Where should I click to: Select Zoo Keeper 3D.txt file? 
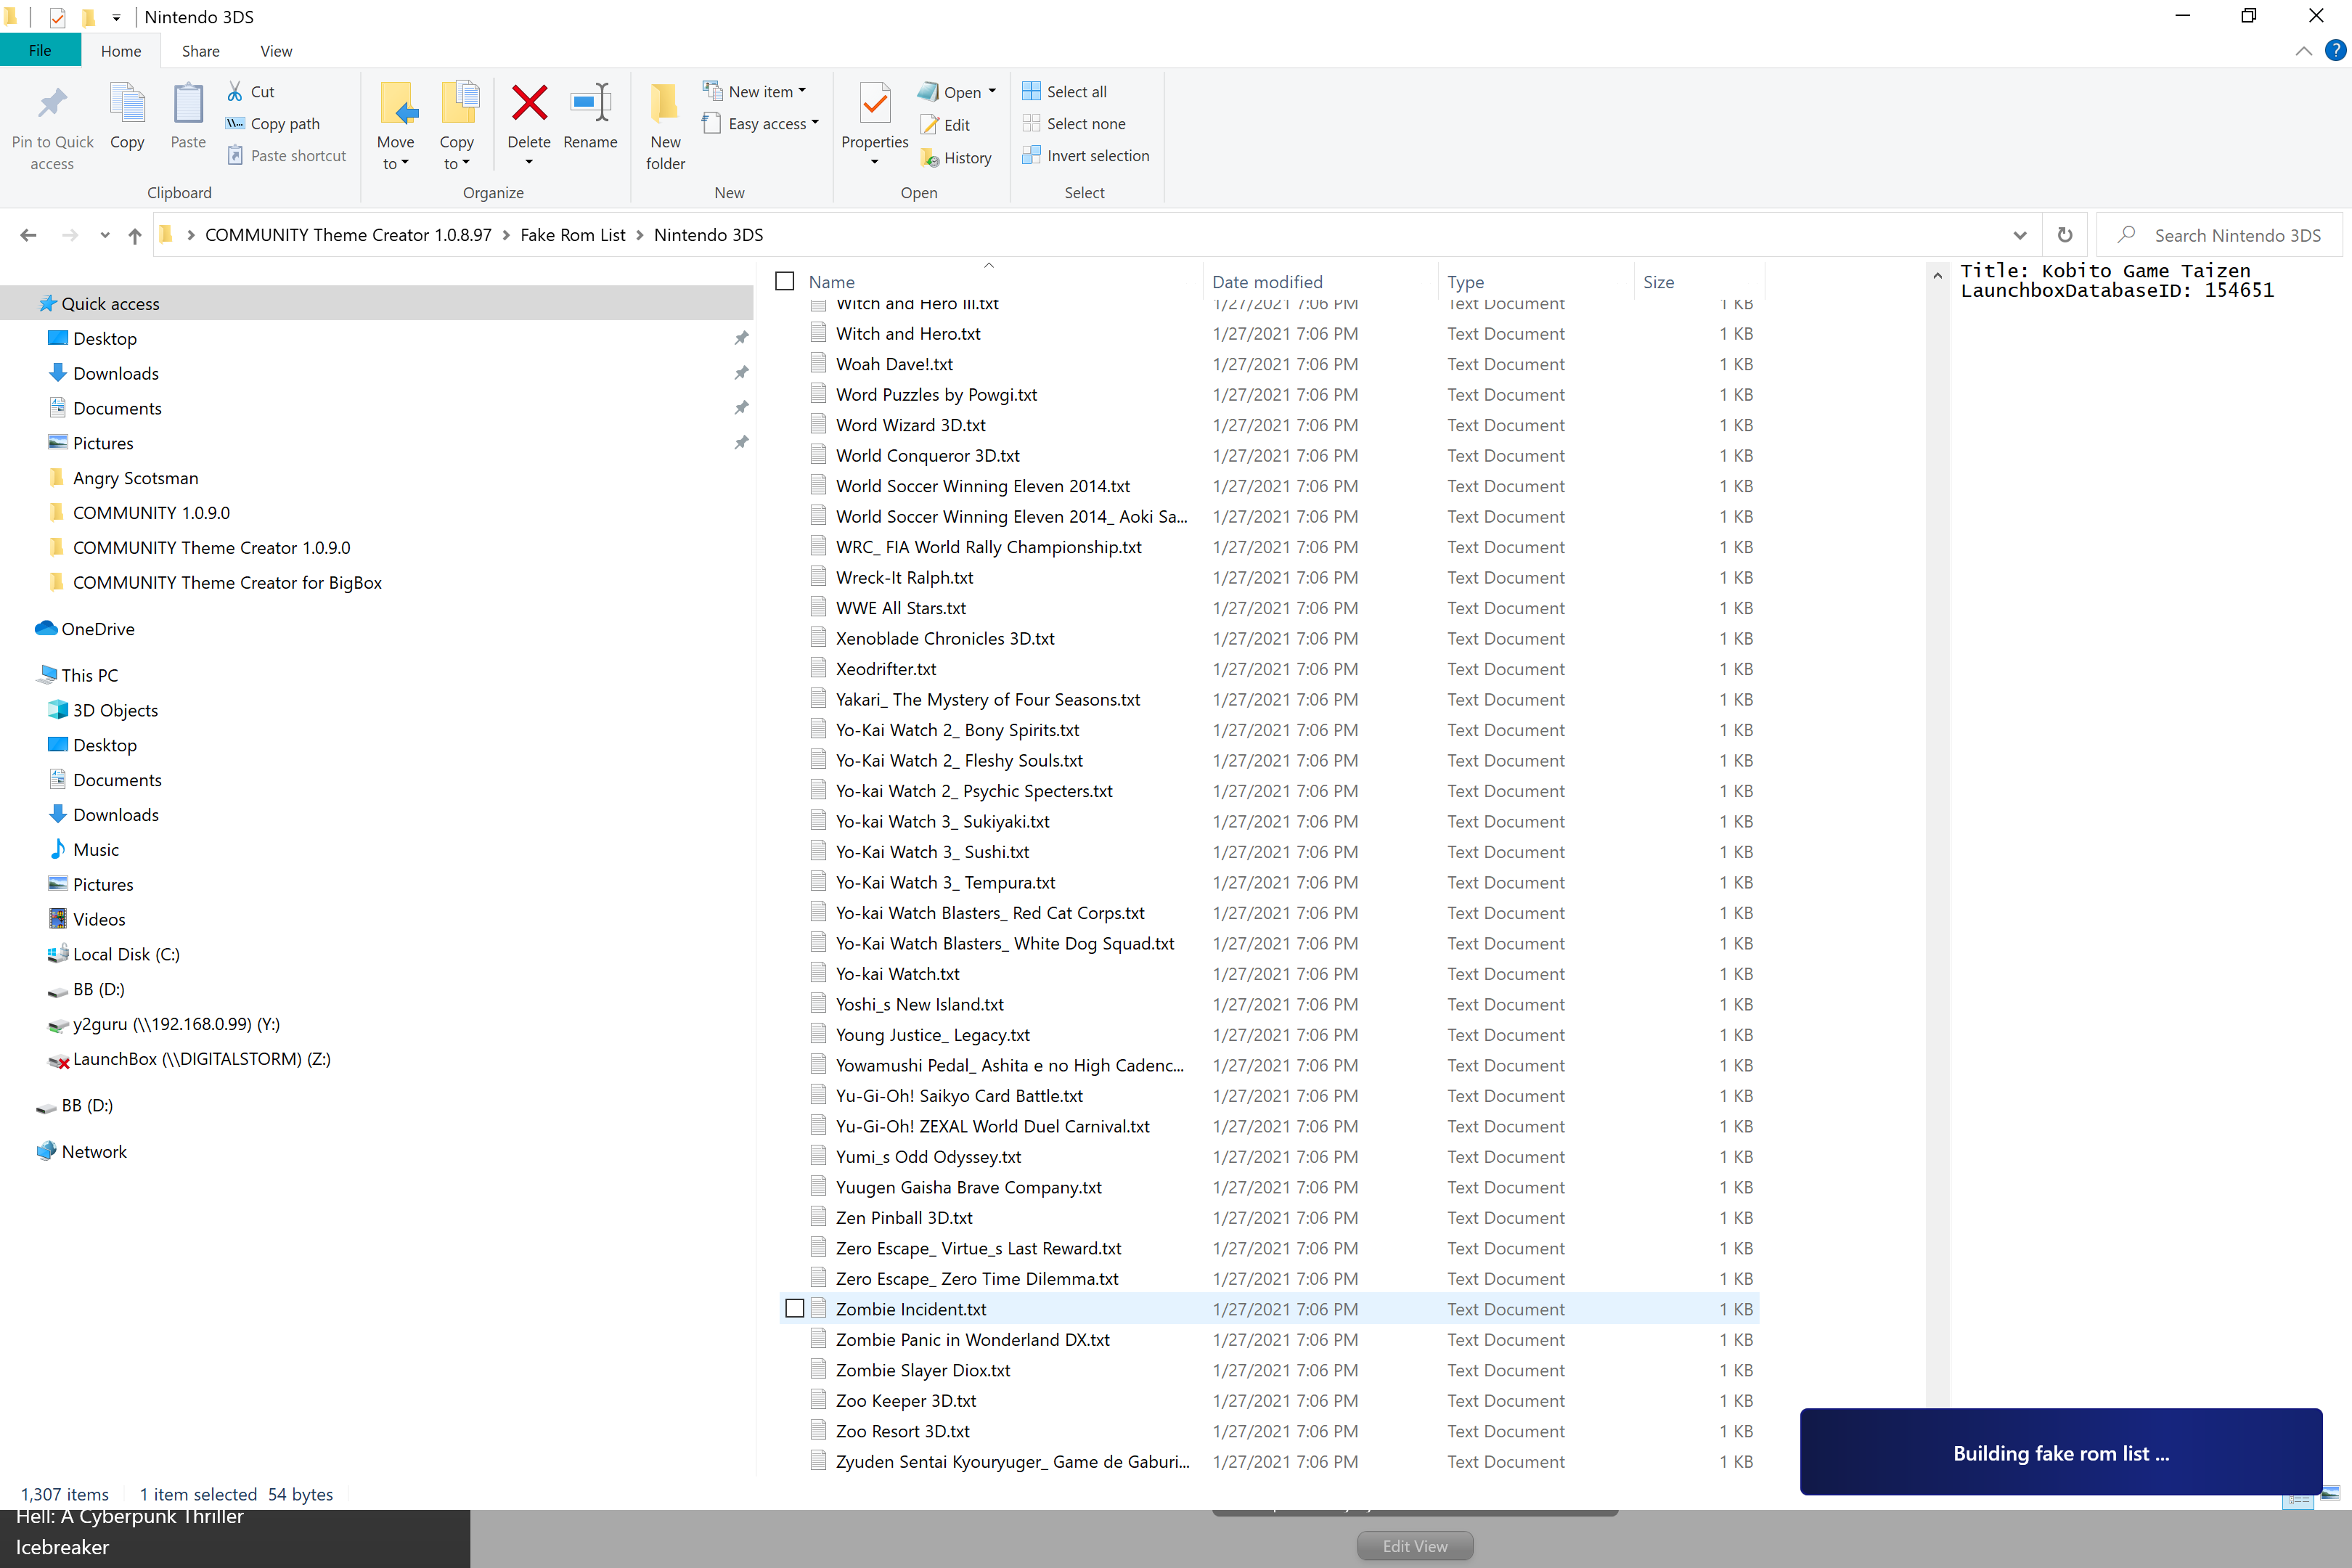[905, 1400]
